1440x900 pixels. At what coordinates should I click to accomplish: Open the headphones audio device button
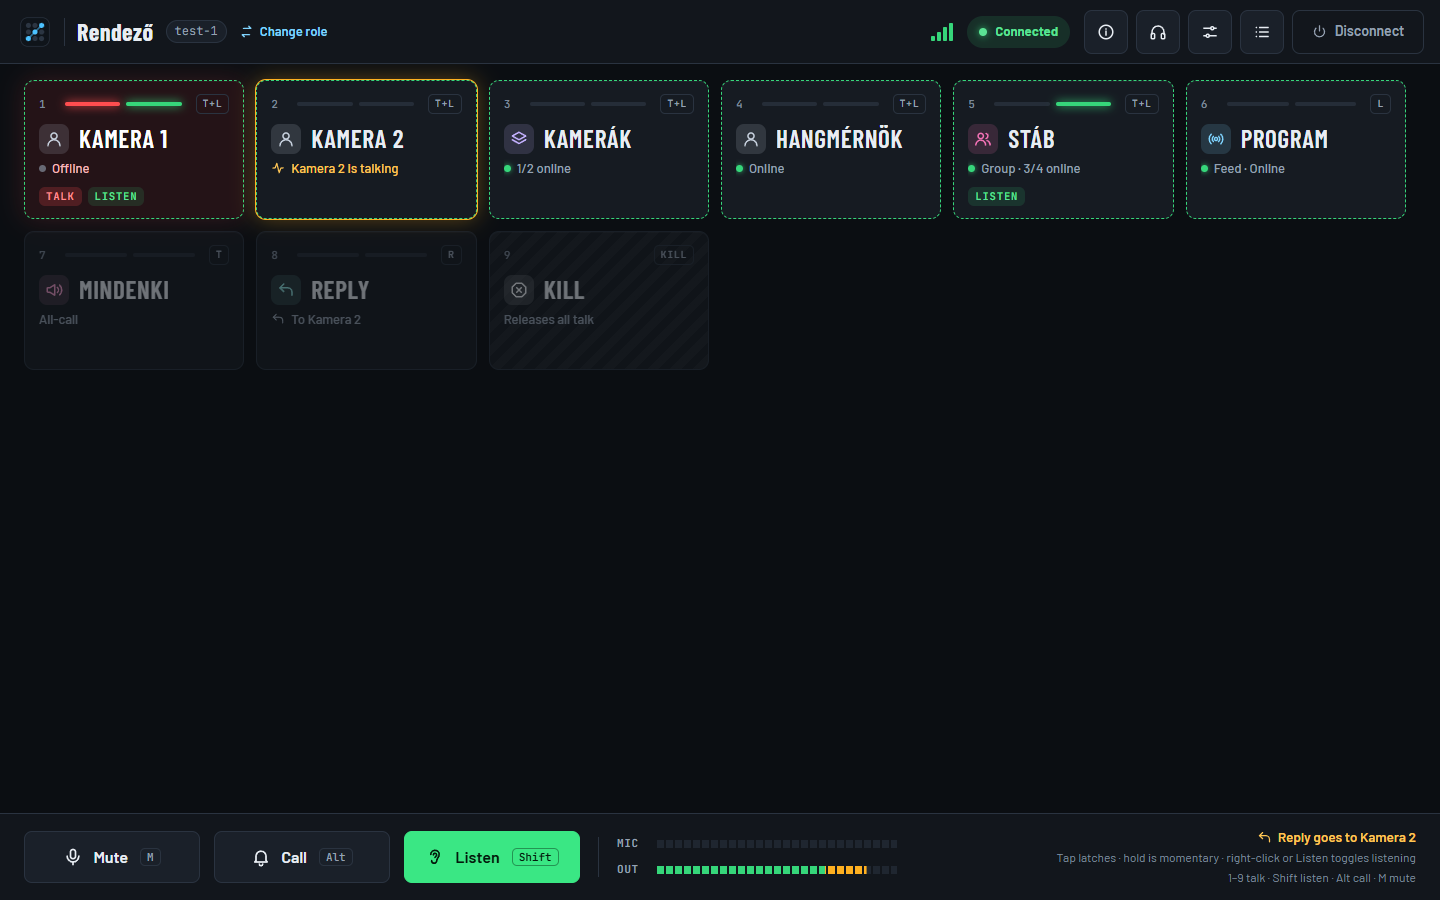point(1158,32)
